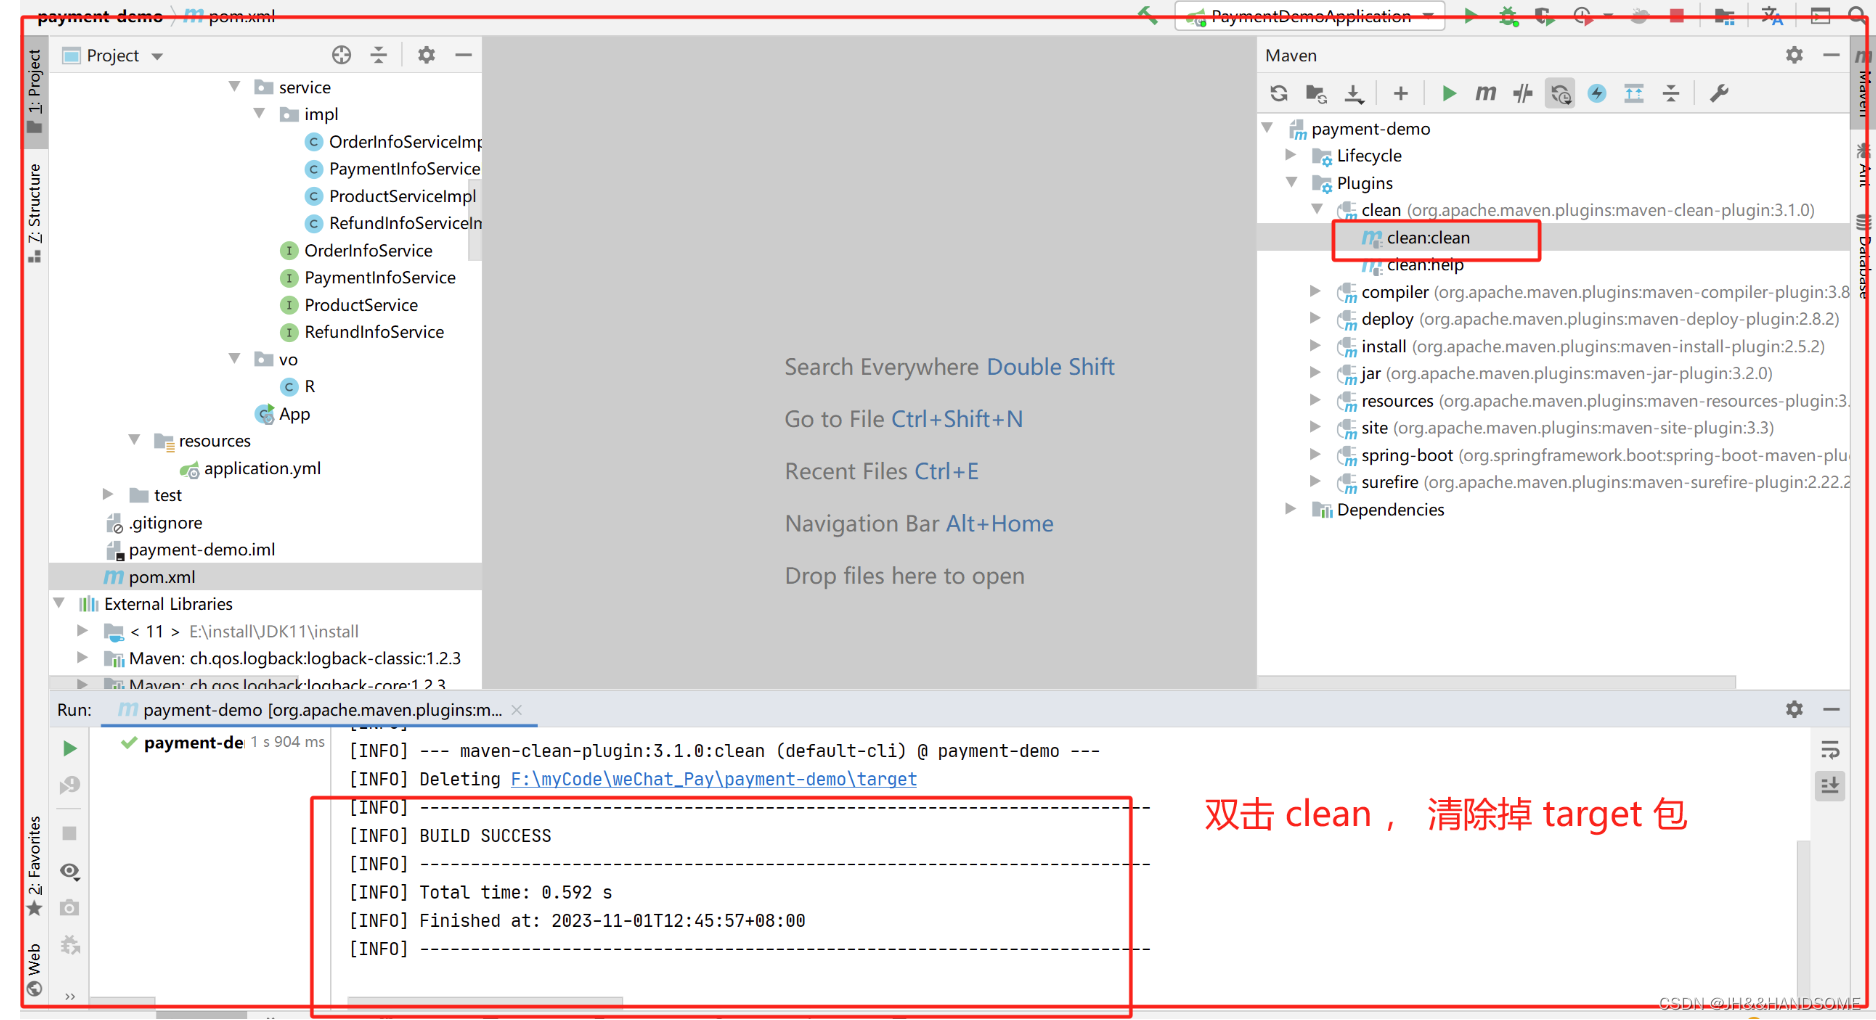Build project with the green hammer icon

(1148, 15)
